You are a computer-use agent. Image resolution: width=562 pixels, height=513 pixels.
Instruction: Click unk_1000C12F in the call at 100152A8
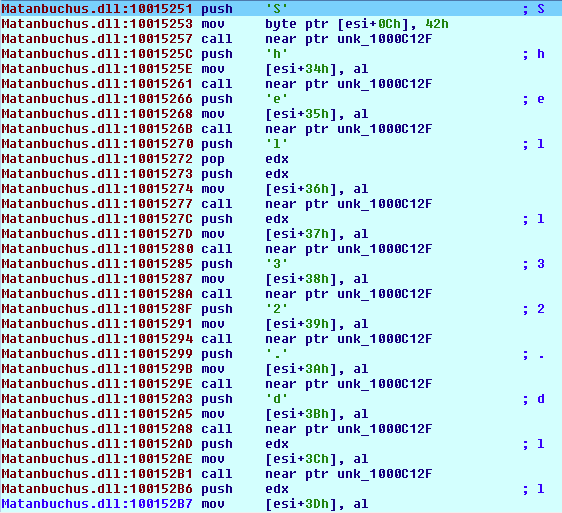click(385, 429)
